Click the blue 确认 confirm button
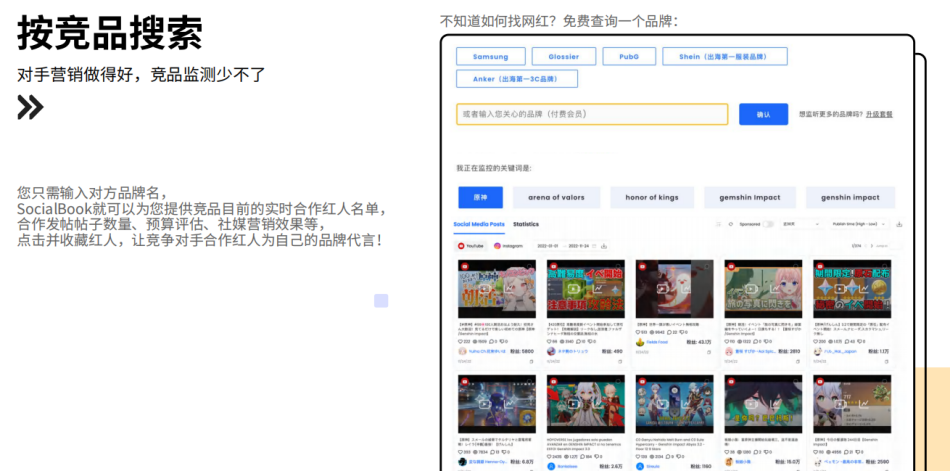 [x=763, y=114]
